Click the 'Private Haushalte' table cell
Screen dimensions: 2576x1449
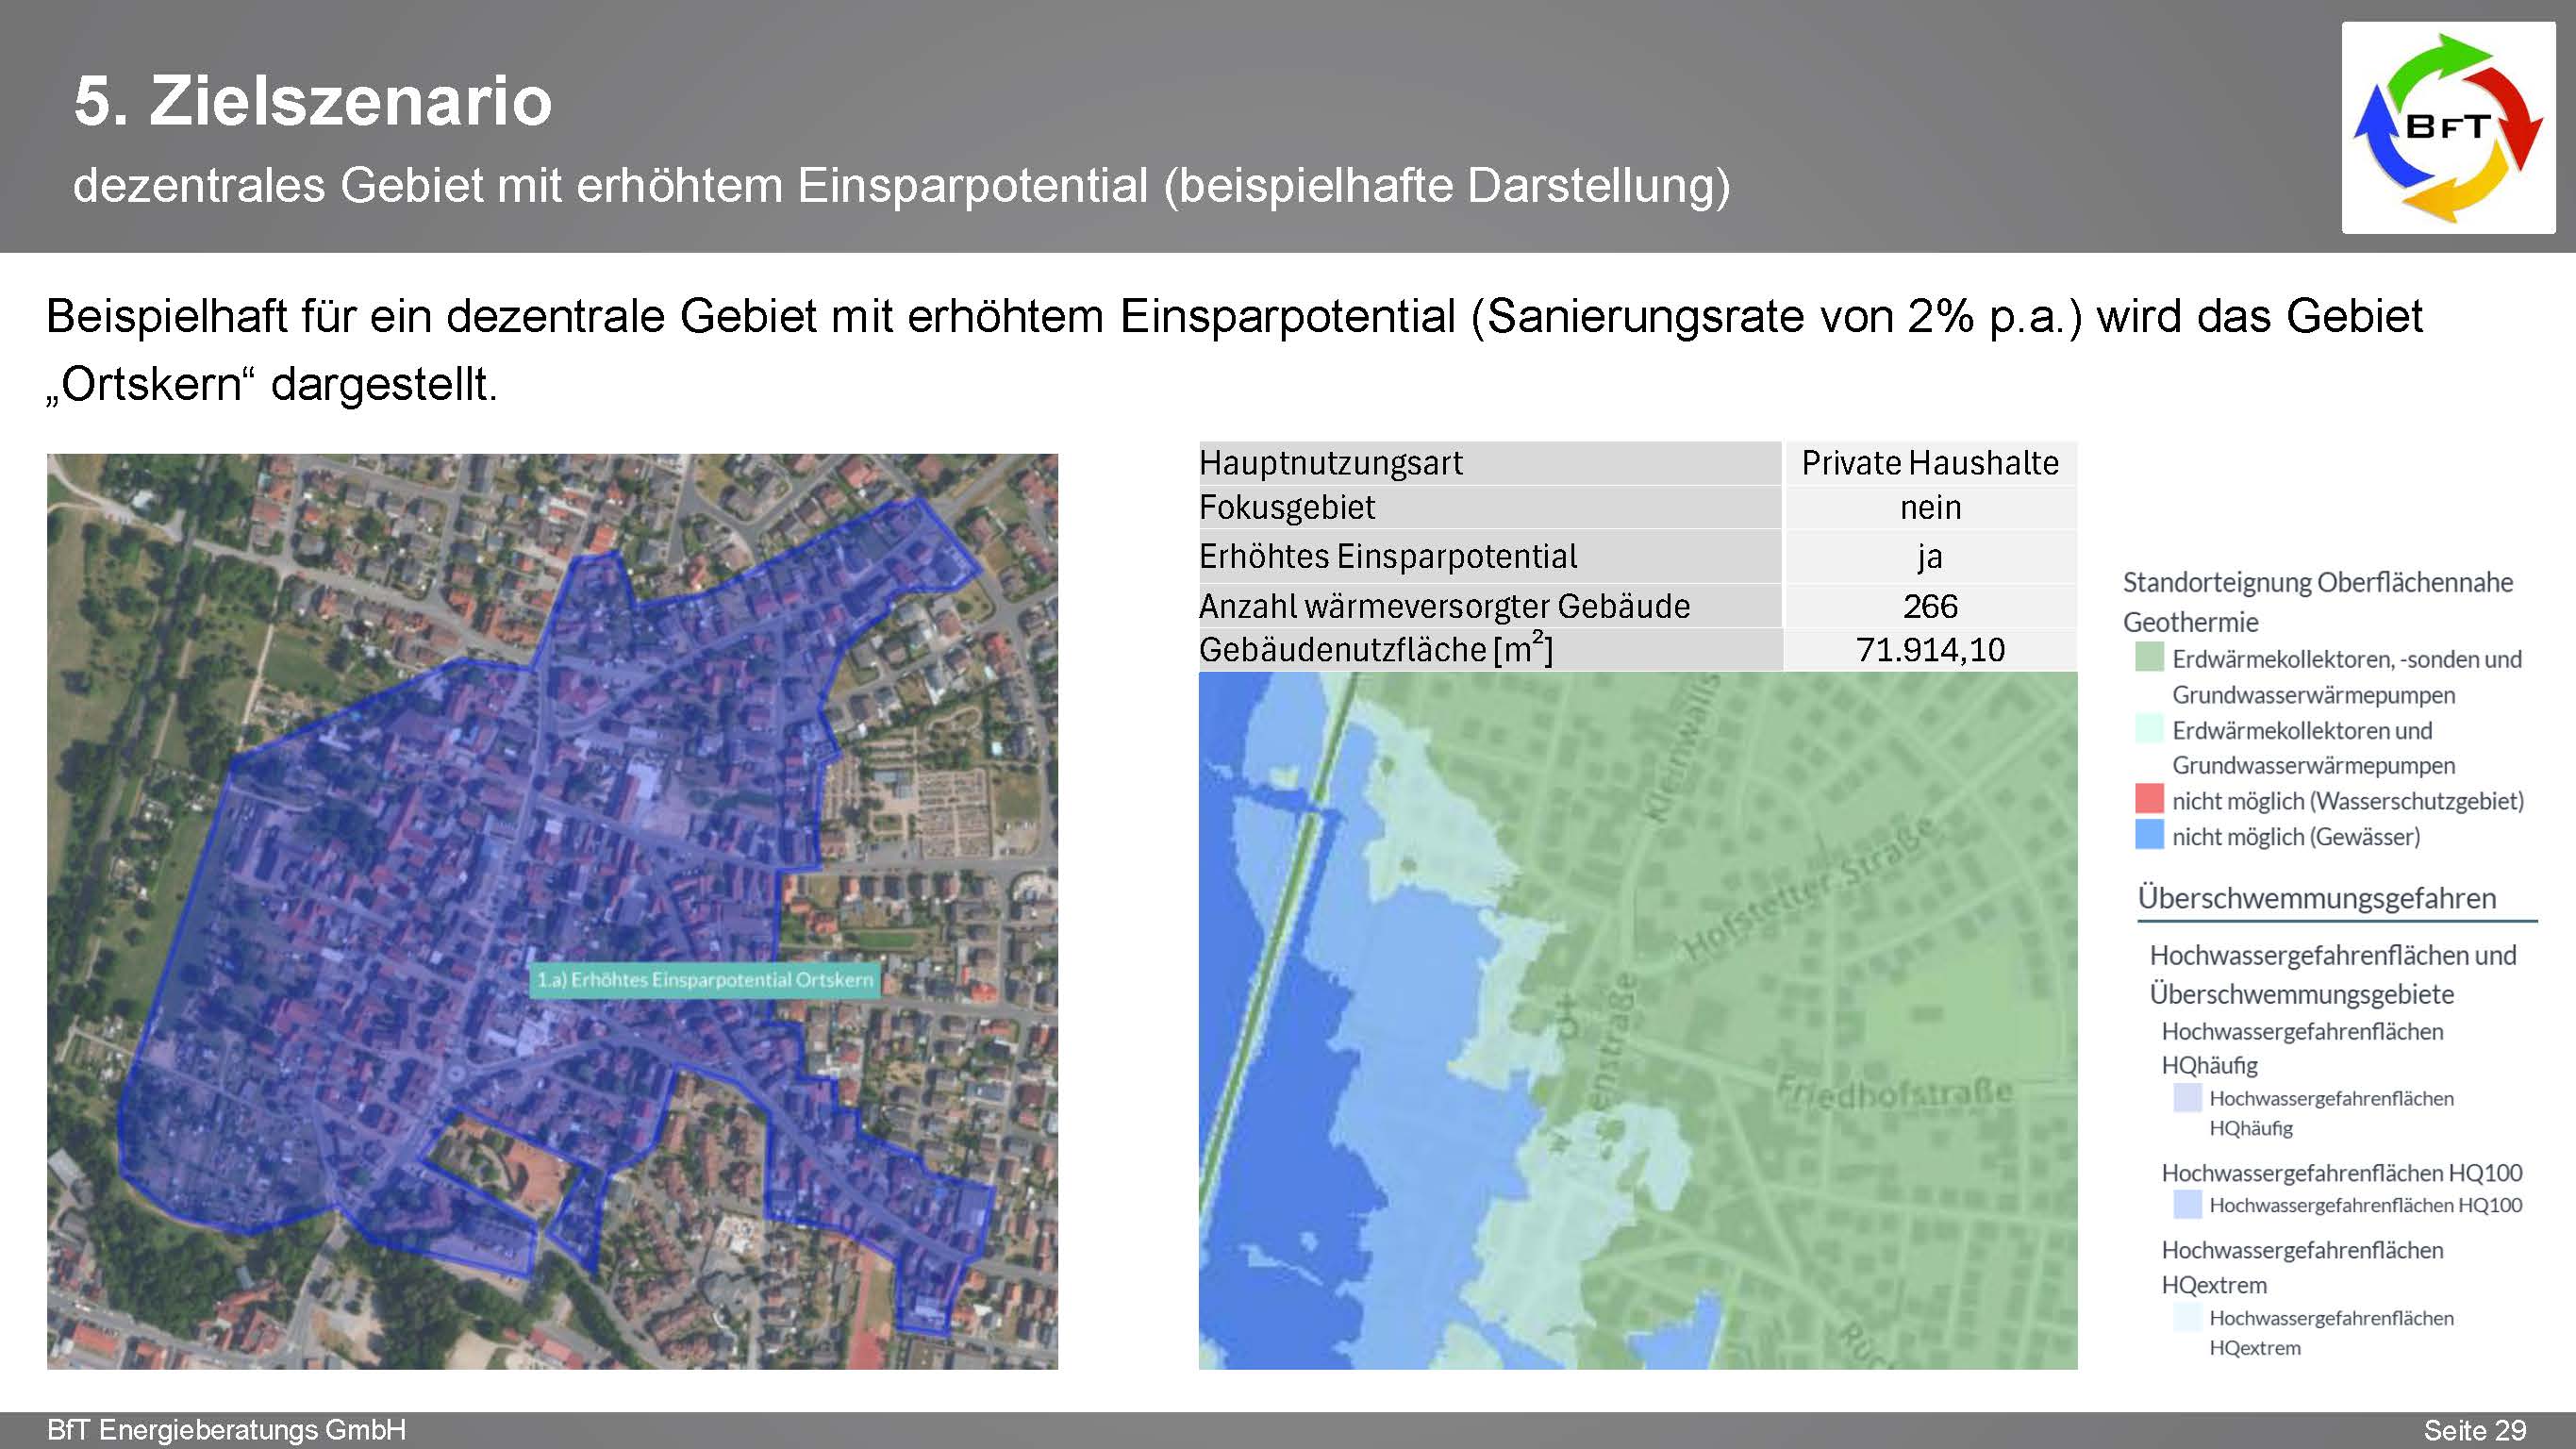coord(1929,463)
